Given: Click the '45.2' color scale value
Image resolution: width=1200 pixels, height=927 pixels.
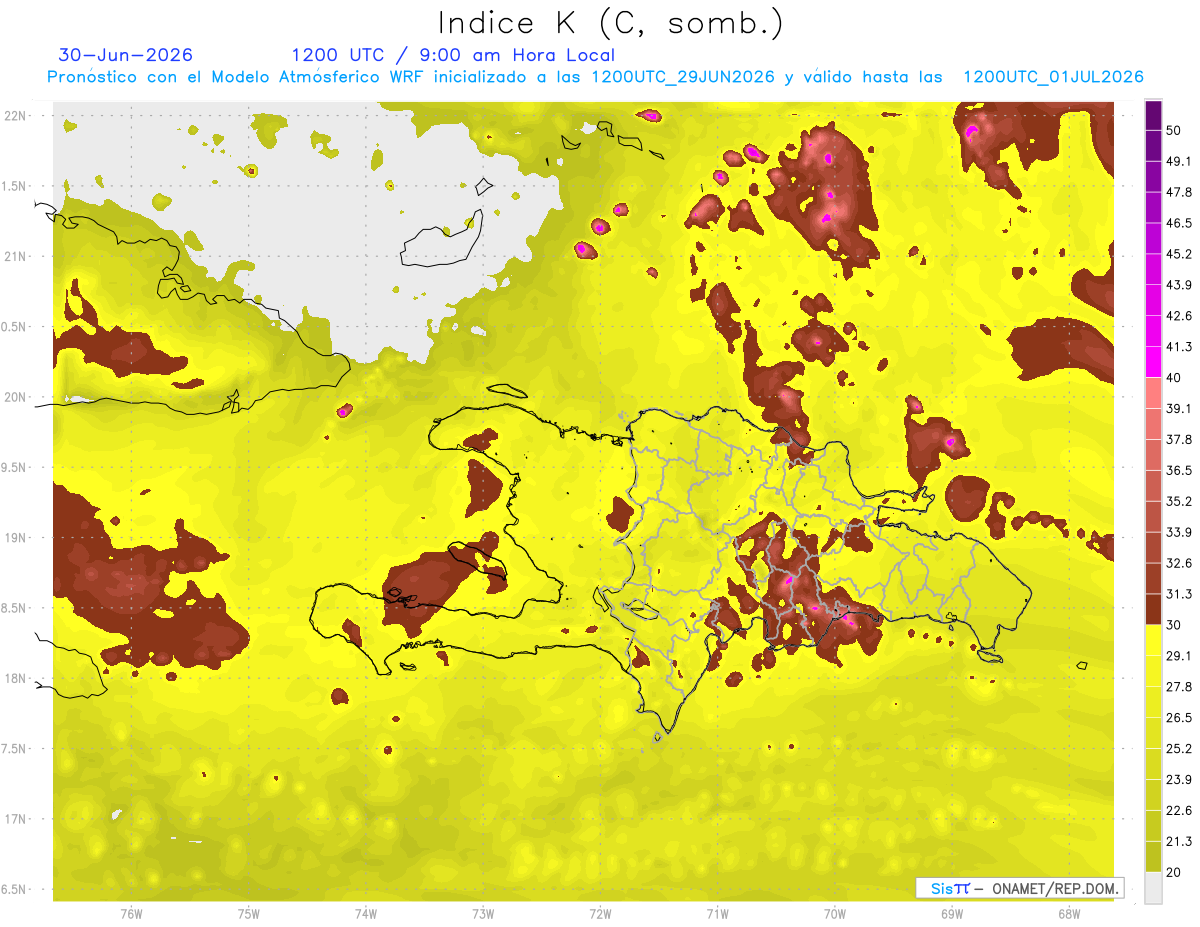Looking at the screenshot, I should tap(1179, 254).
